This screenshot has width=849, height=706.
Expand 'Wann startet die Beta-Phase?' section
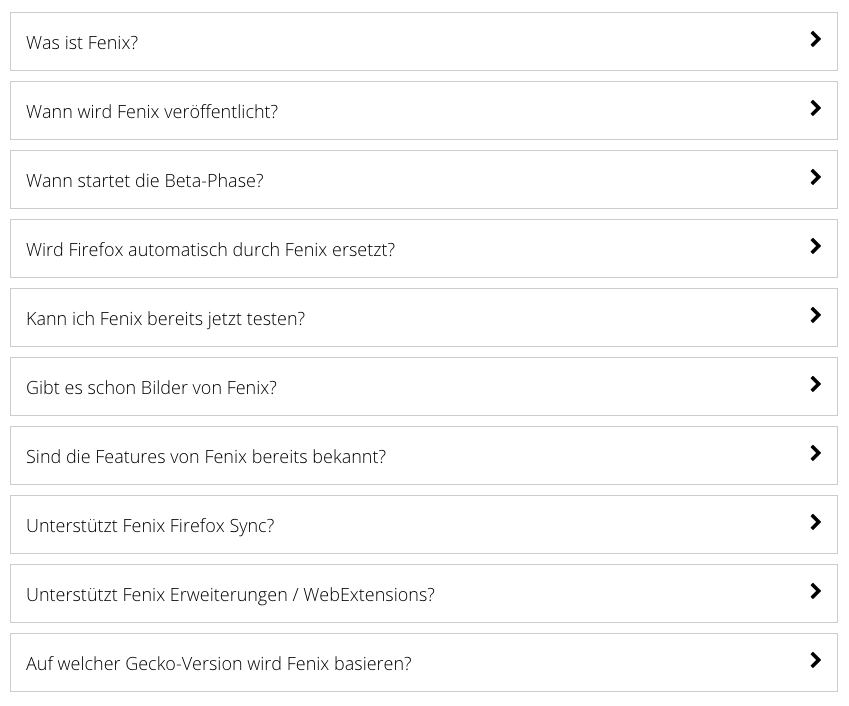[145, 180]
